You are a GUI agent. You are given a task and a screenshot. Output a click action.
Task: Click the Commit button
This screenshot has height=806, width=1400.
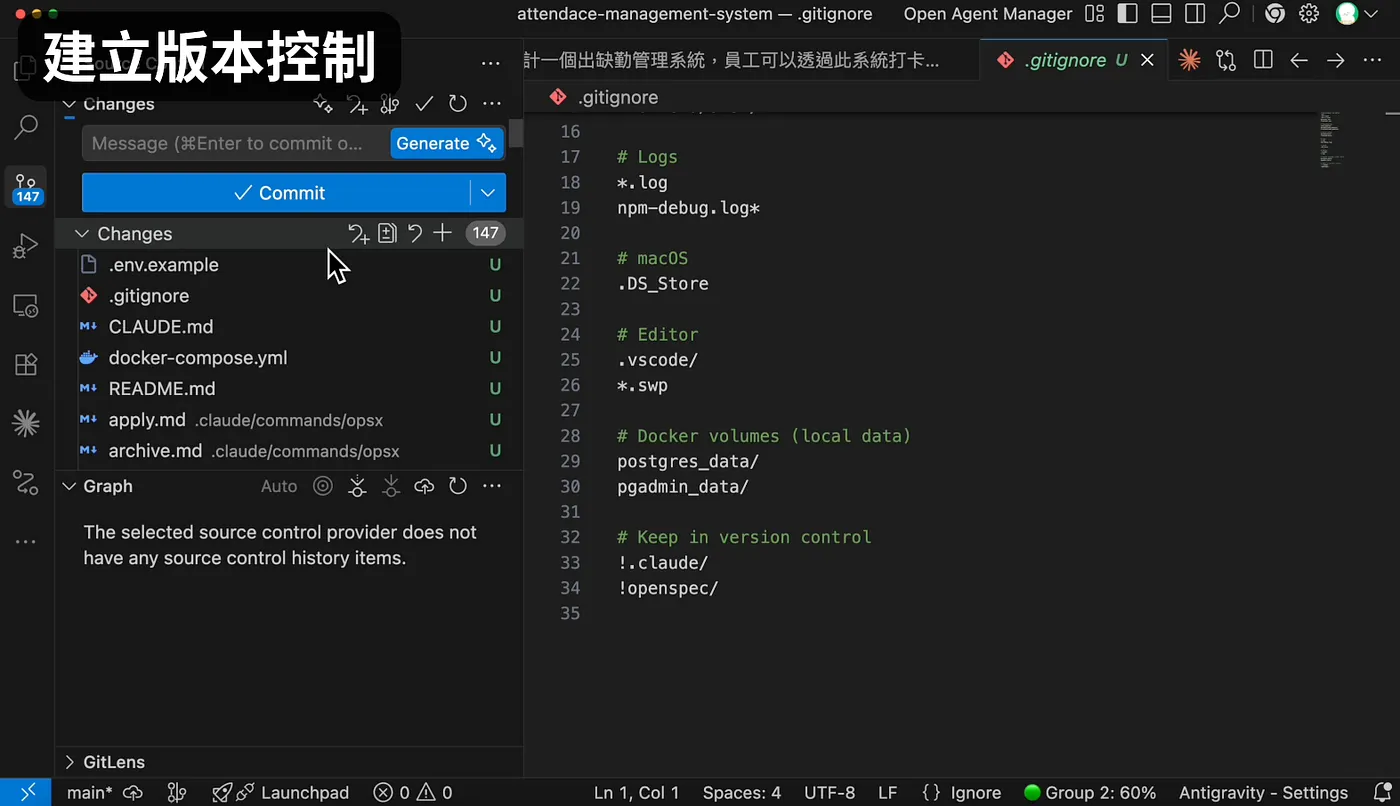tap(276, 193)
